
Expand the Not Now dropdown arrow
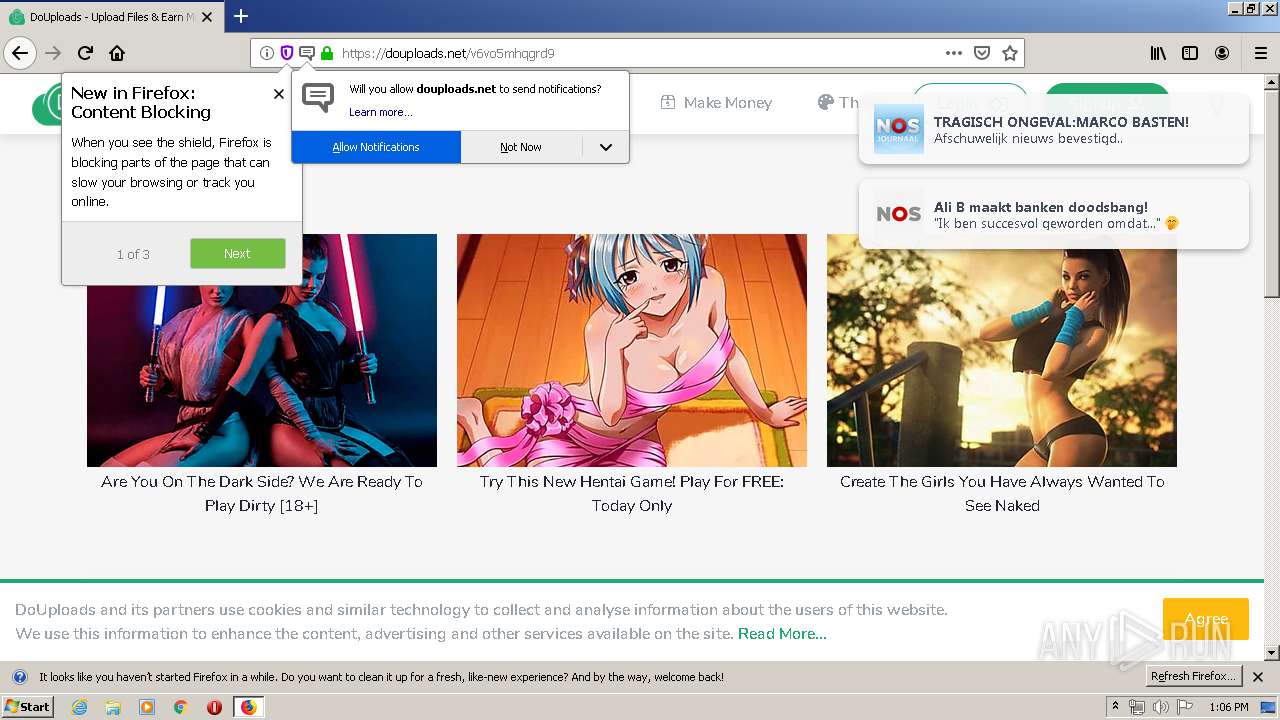point(606,147)
